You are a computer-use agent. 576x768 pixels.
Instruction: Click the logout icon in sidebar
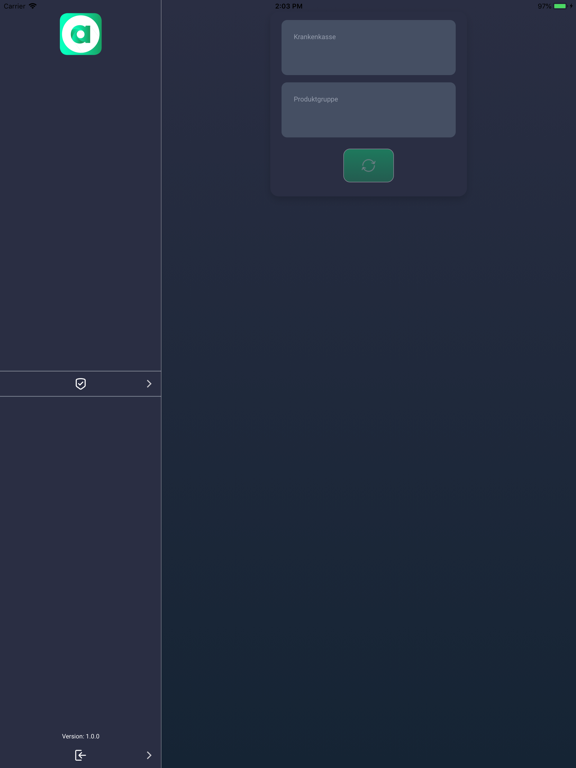click(80, 755)
